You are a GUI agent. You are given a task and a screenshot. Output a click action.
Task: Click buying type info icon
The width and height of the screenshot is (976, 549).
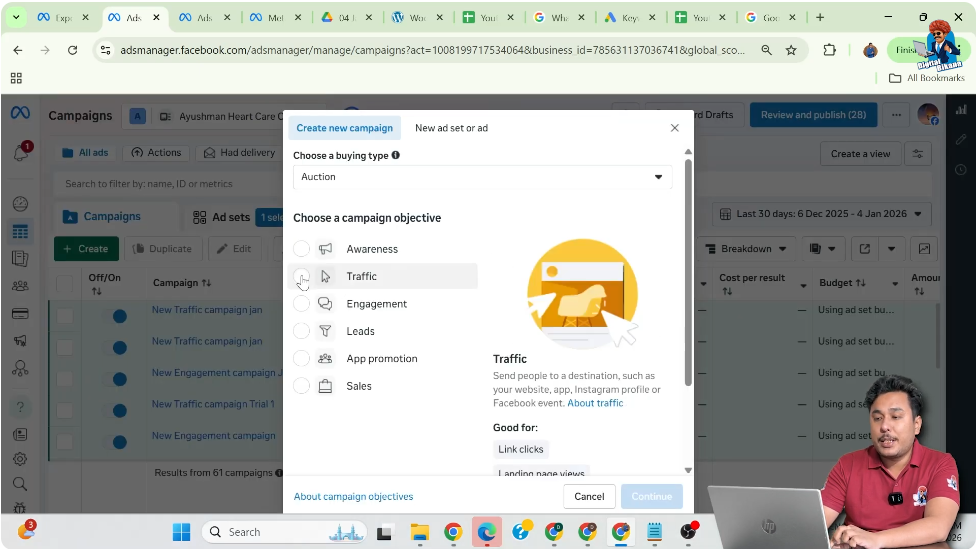coord(395,155)
